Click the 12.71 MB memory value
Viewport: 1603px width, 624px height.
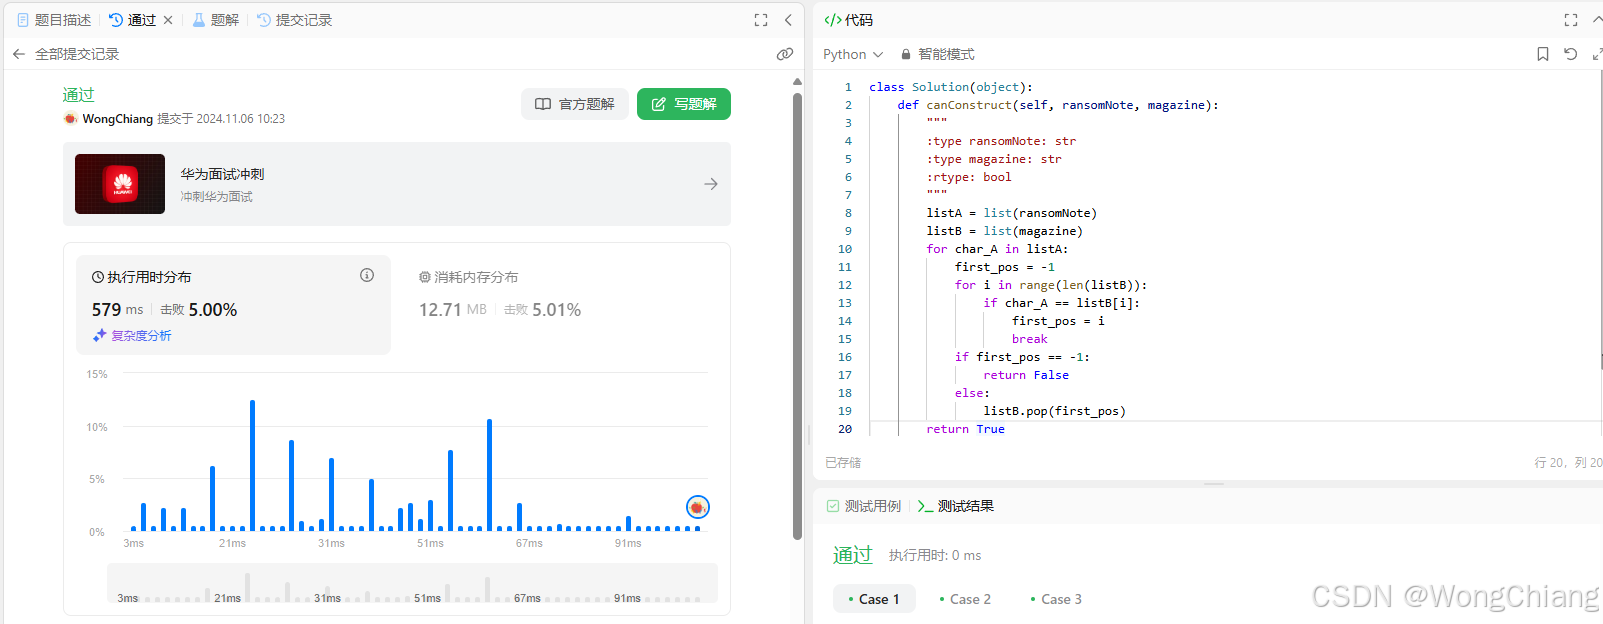coord(452,310)
